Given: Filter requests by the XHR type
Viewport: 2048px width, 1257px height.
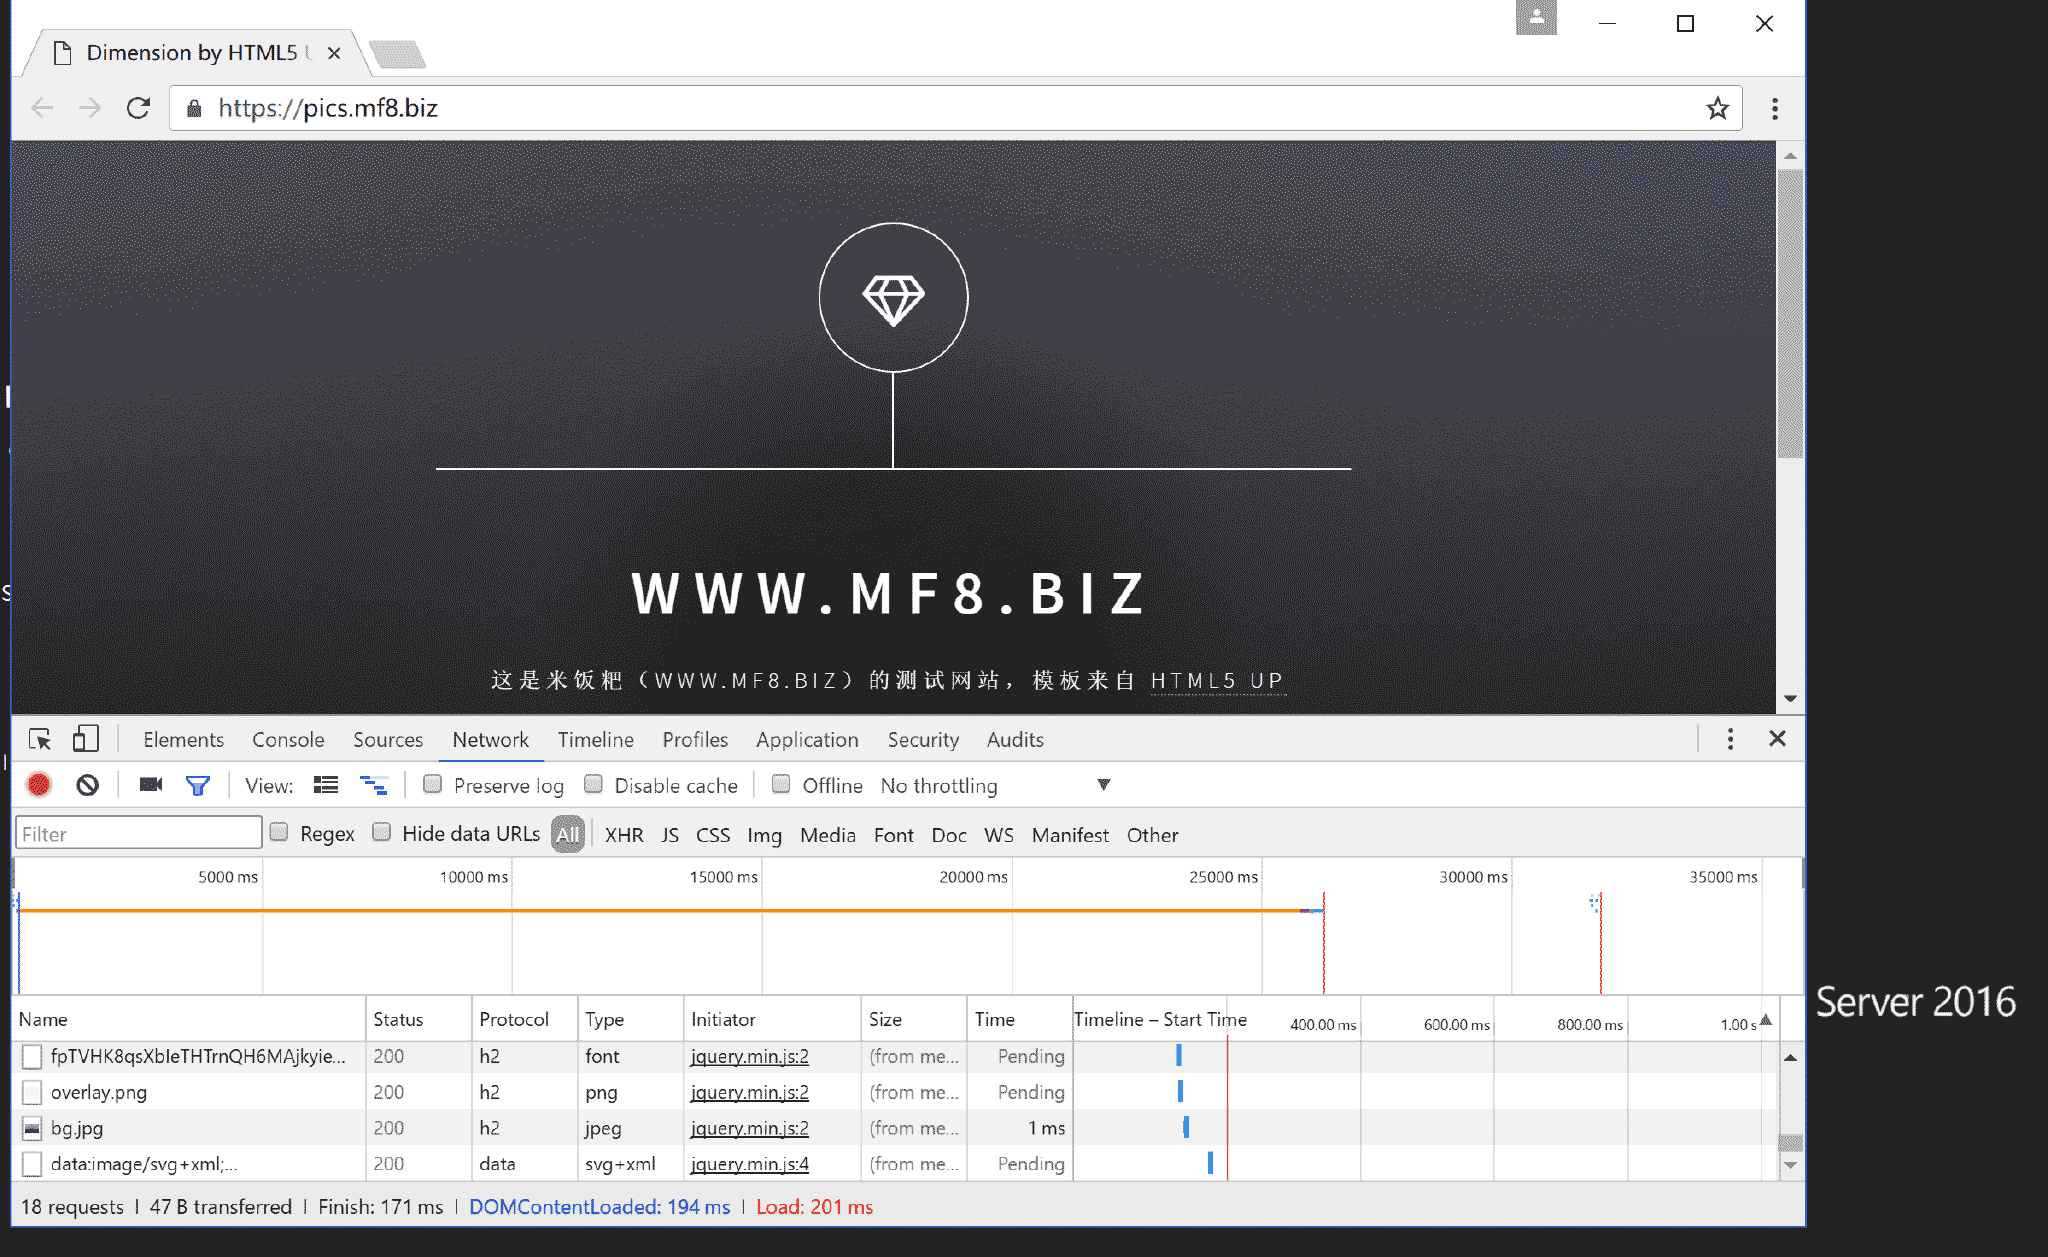Looking at the screenshot, I should (x=624, y=835).
